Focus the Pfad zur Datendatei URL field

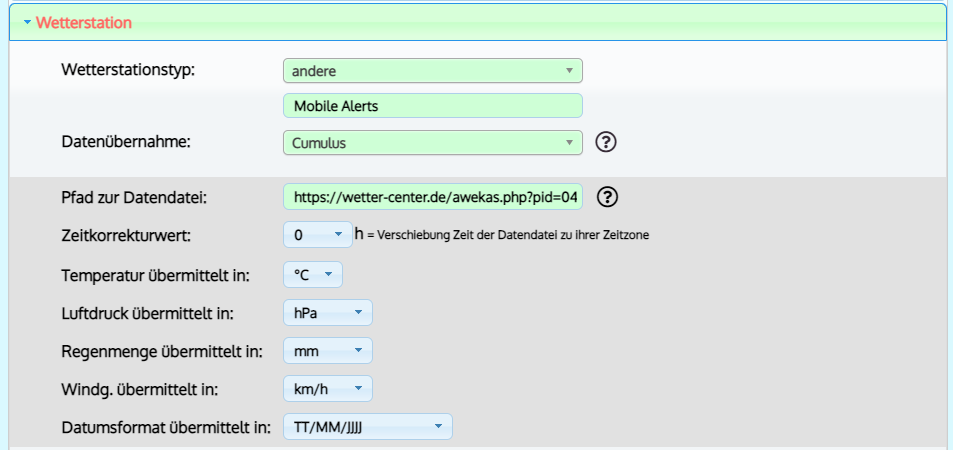433,196
